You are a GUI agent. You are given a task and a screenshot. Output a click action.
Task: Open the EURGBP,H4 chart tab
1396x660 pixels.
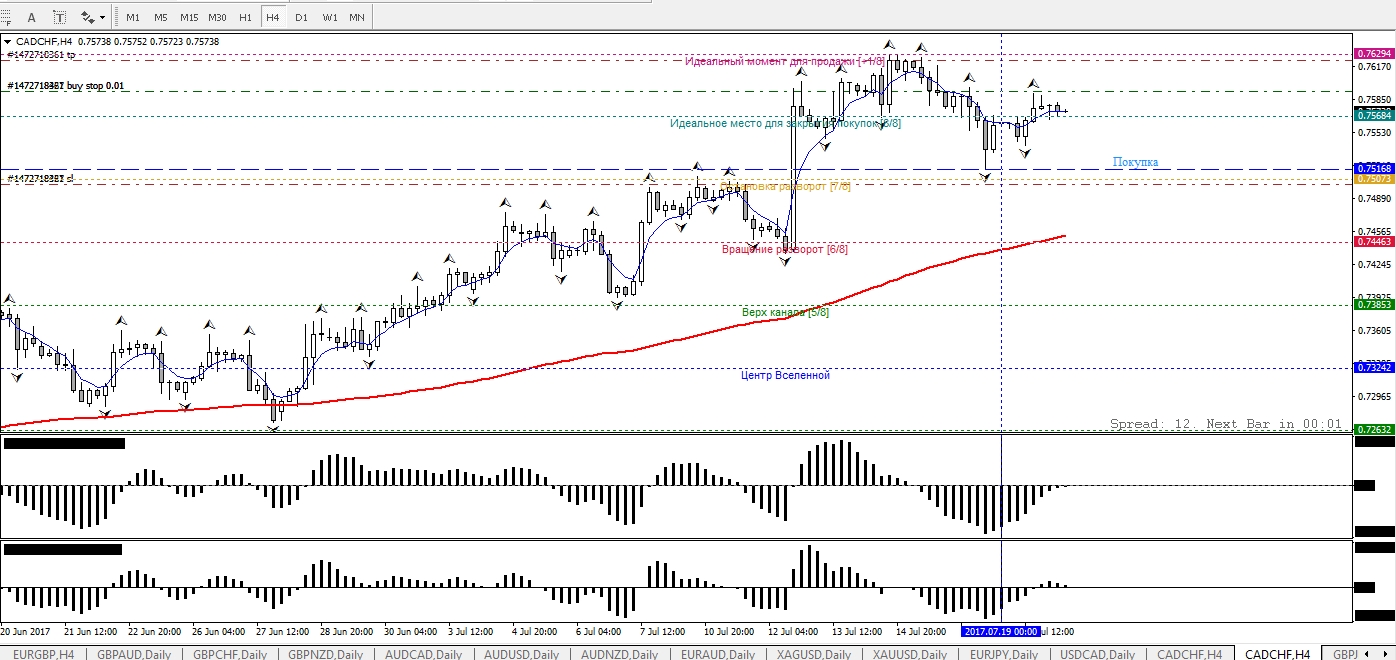pos(42,653)
